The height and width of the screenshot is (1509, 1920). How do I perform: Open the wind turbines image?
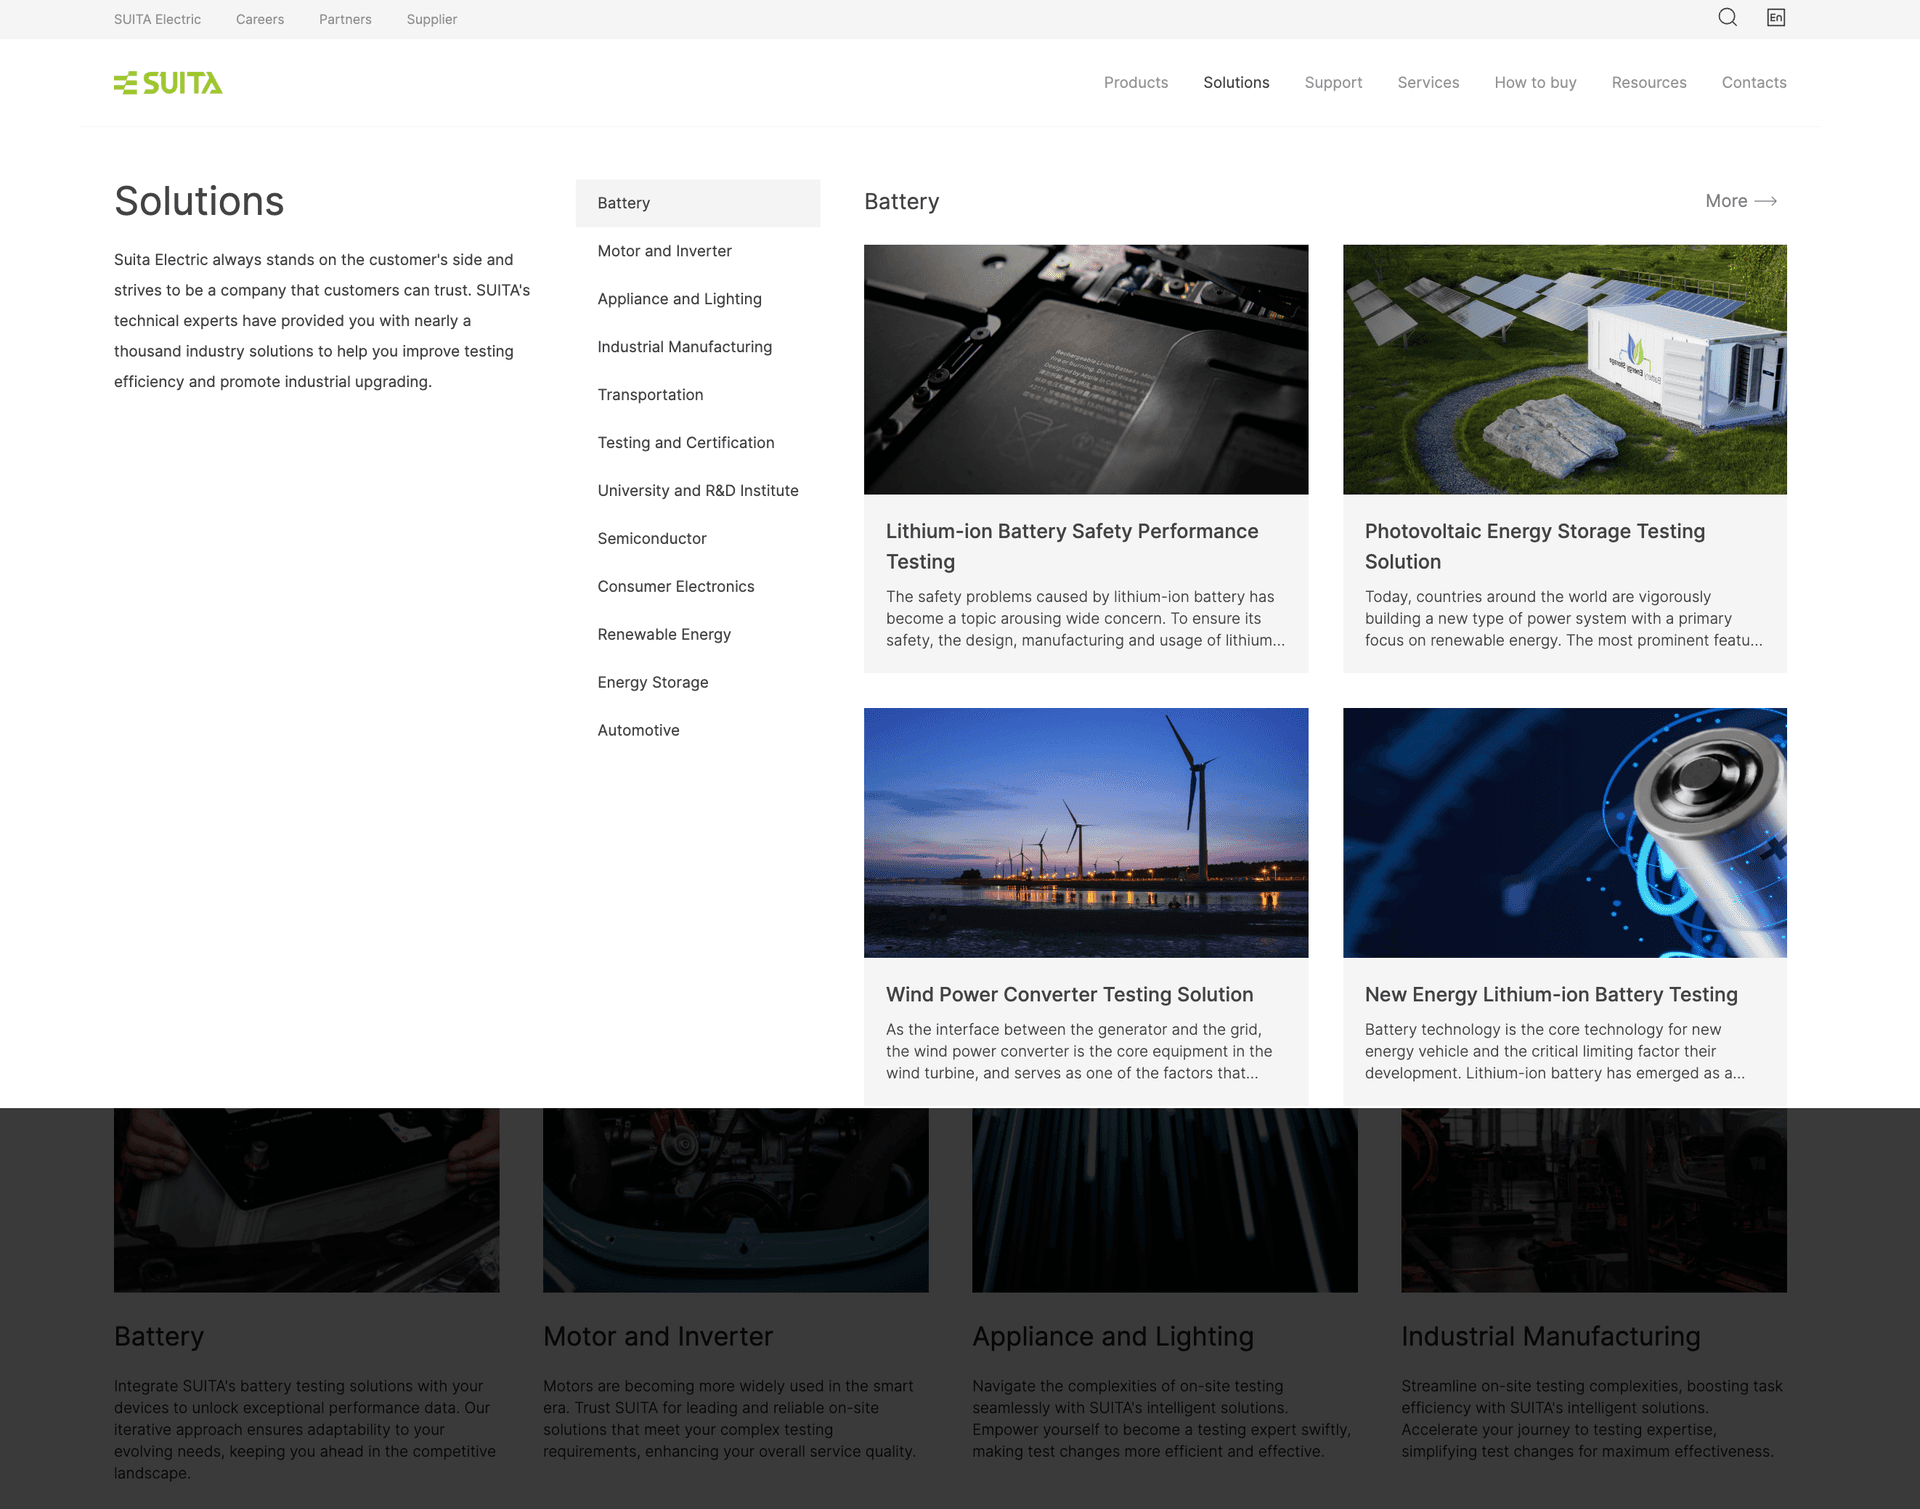pyautogui.click(x=1086, y=833)
